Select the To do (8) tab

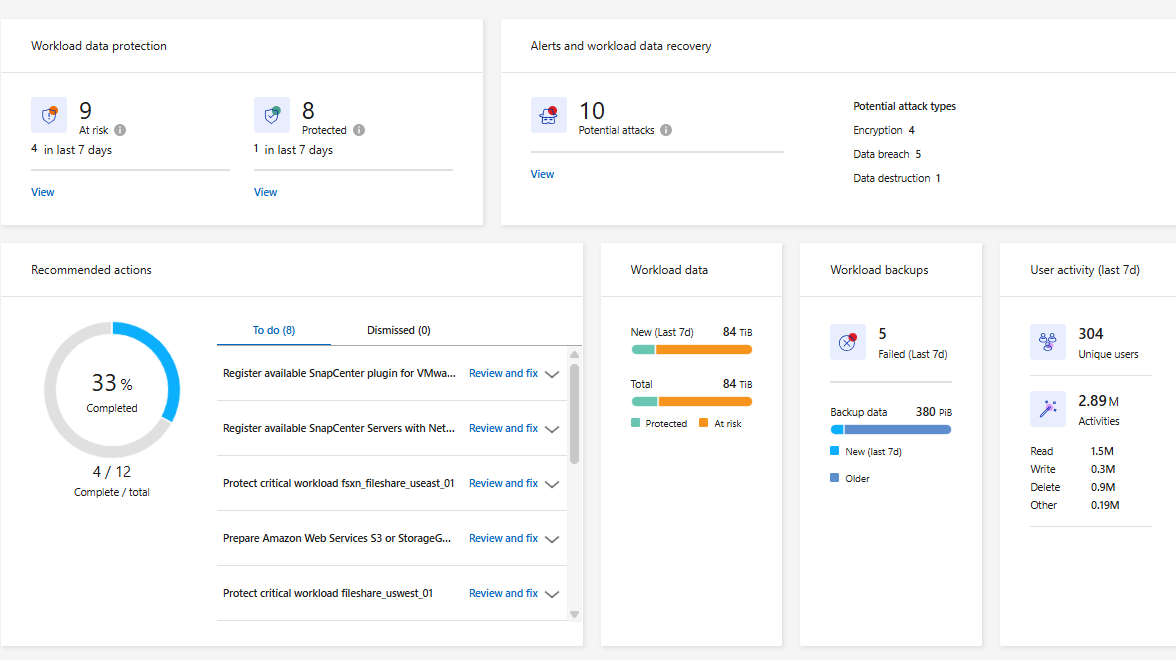(x=273, y=330)
